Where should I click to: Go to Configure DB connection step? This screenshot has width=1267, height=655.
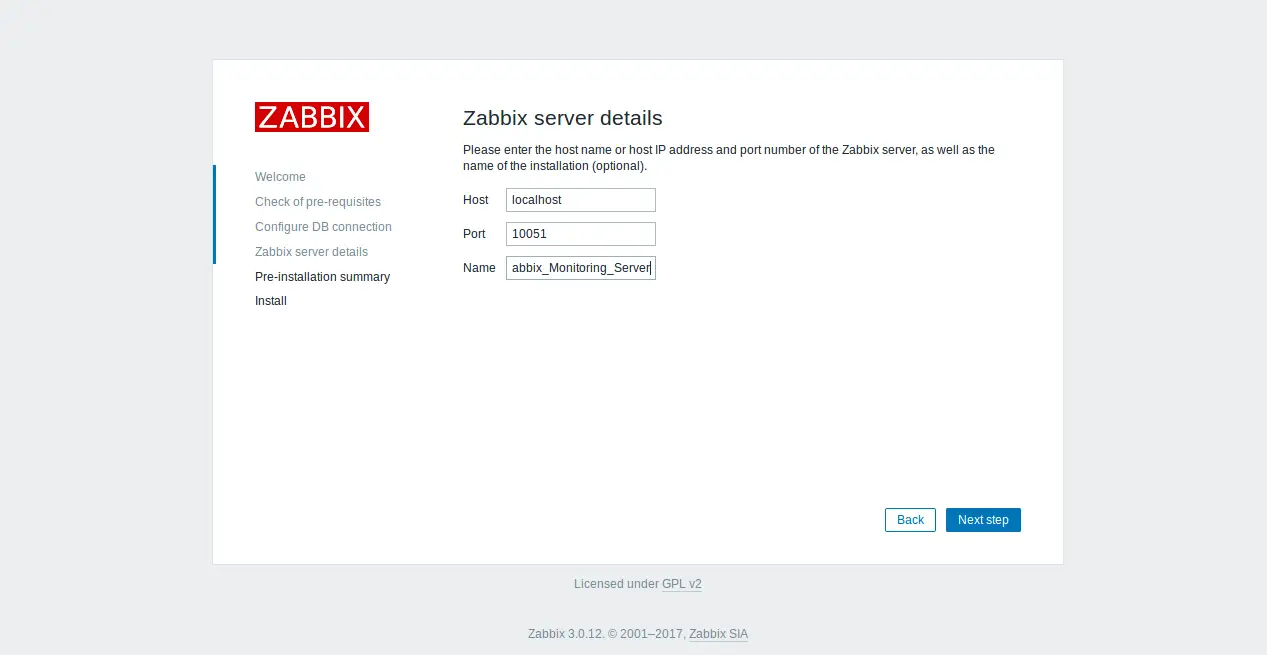tap(323, 227)
